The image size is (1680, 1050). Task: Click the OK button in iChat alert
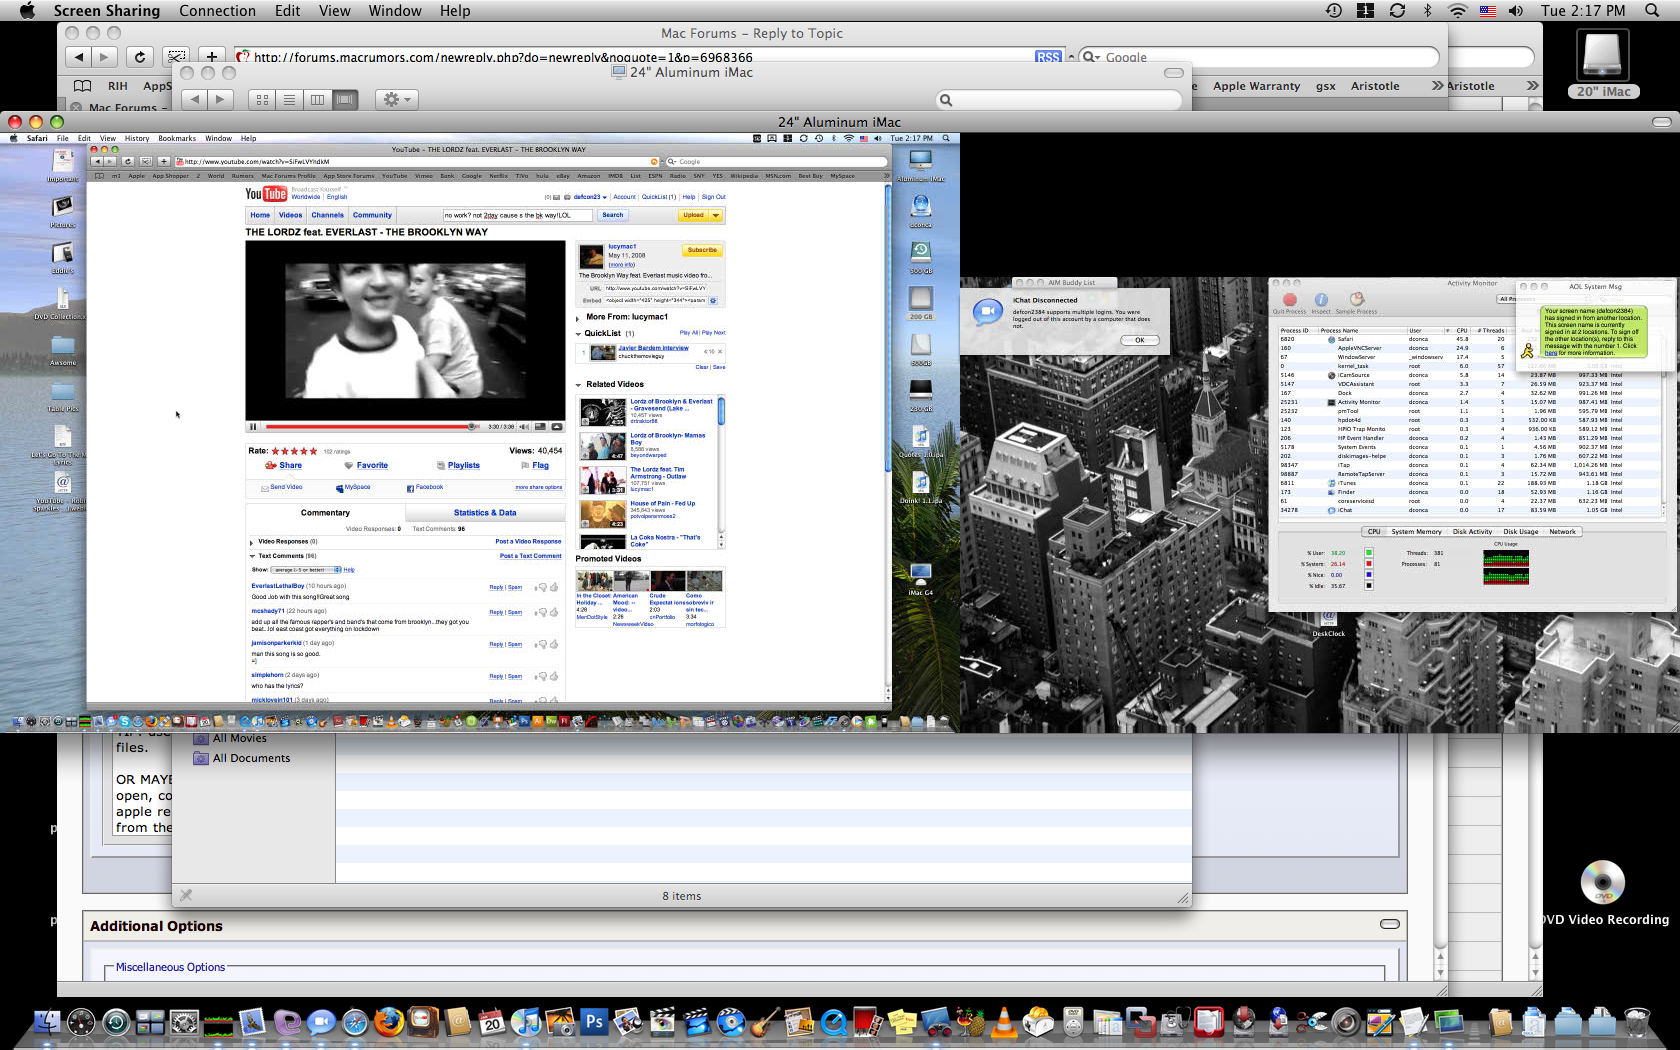pos(1139,340)
